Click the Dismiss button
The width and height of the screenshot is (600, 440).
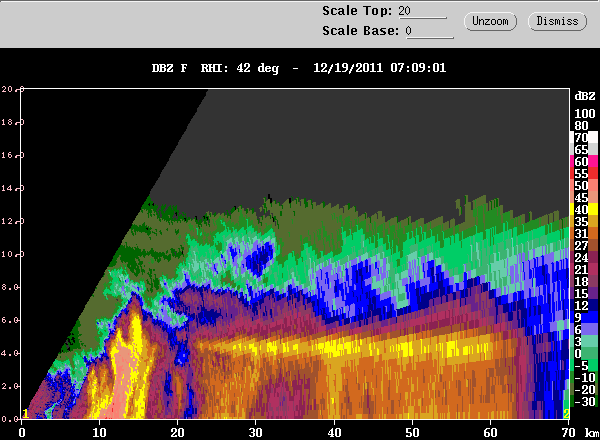coord(557,21)
